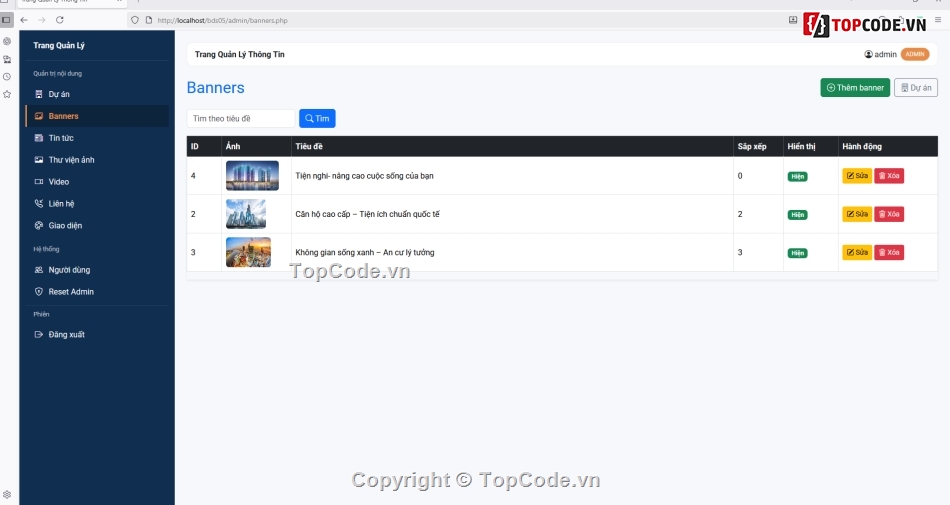Click Trang Quản Lý Thông Tin header text
Viewport: 950px width, 505px height.
pos(239,54)
